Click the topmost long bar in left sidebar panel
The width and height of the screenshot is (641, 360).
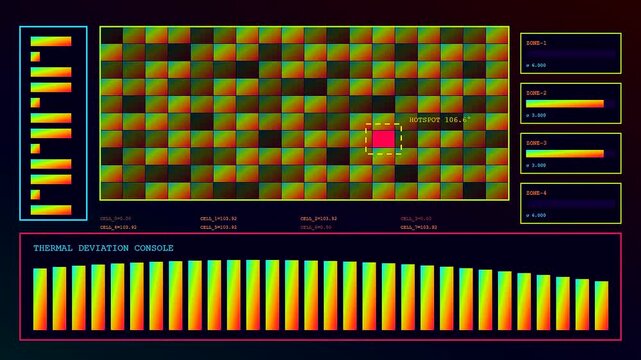coord(51,41)
